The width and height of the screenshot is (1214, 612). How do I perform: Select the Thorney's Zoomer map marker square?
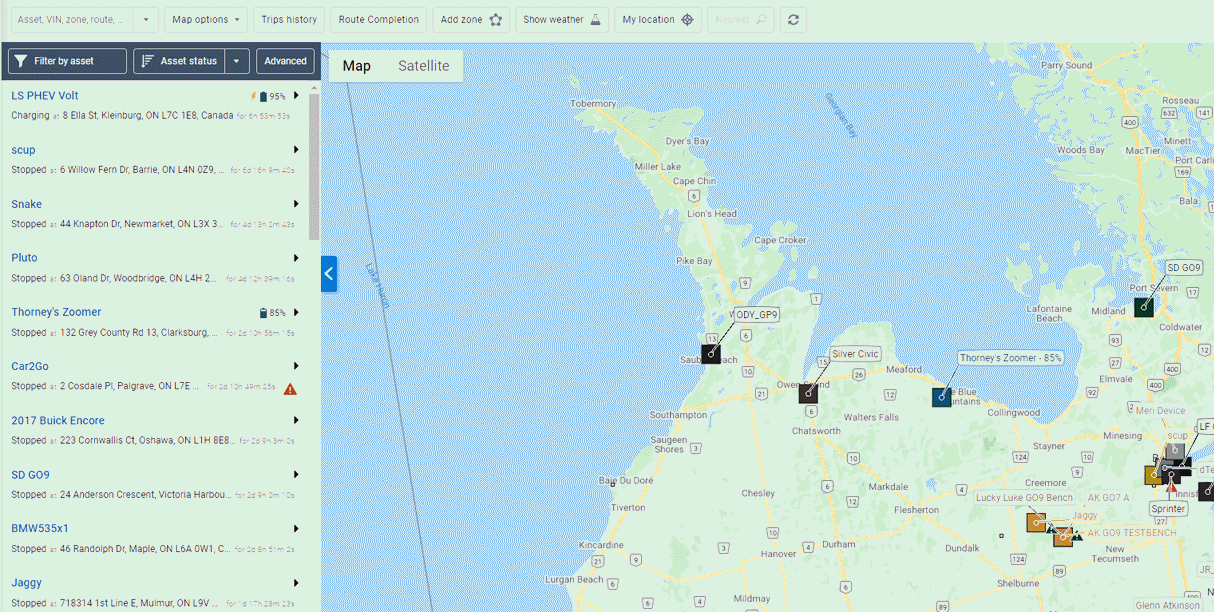tap(941, 397)
